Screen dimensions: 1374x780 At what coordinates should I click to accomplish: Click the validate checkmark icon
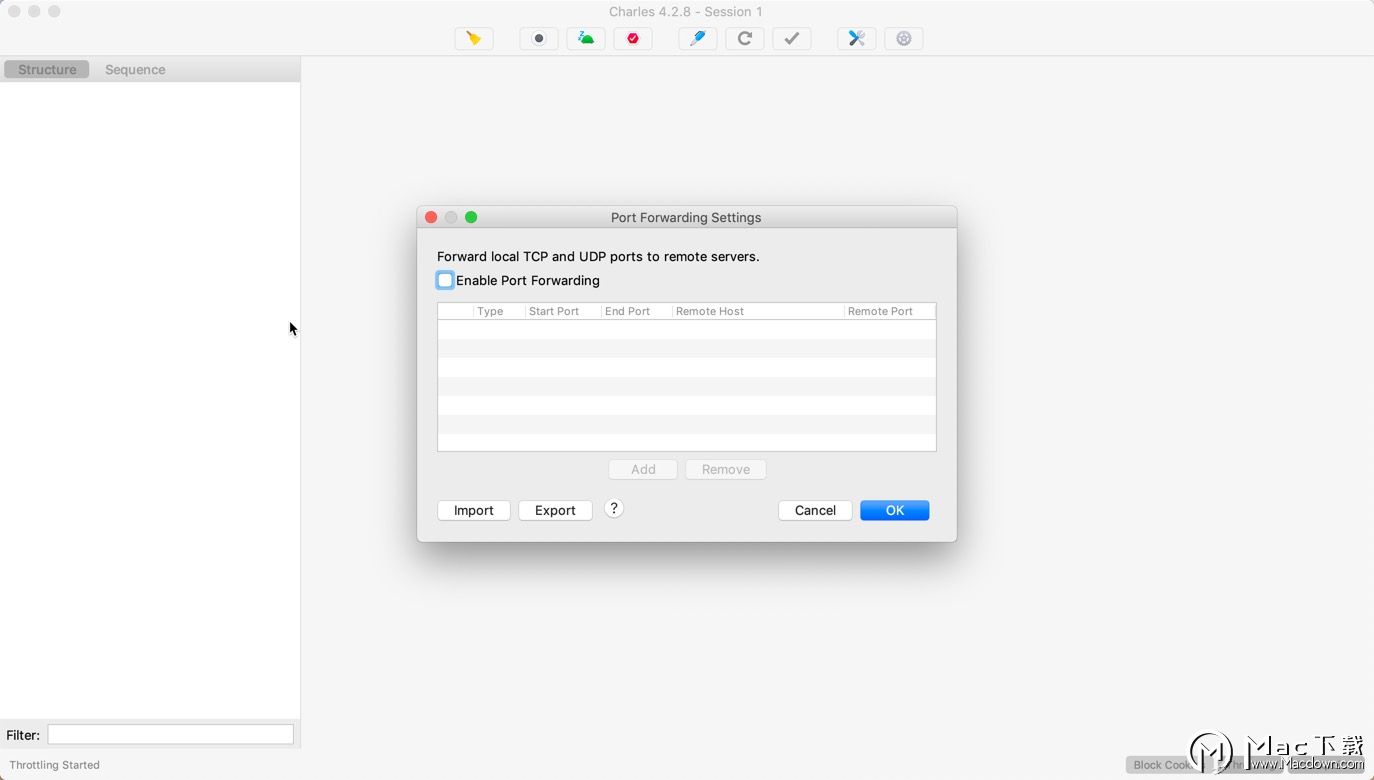click(792, 39)
